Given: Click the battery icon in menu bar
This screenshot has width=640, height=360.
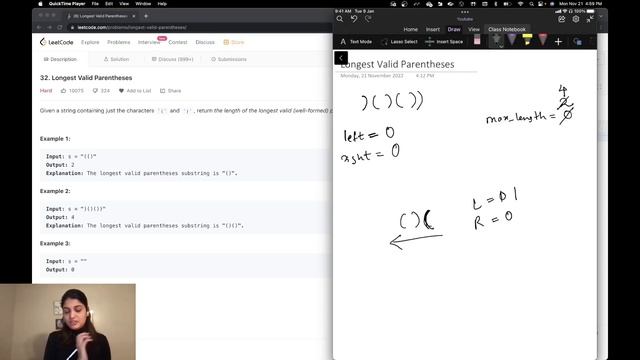Looking at the screenshot, I should click(x=508, y=4).
